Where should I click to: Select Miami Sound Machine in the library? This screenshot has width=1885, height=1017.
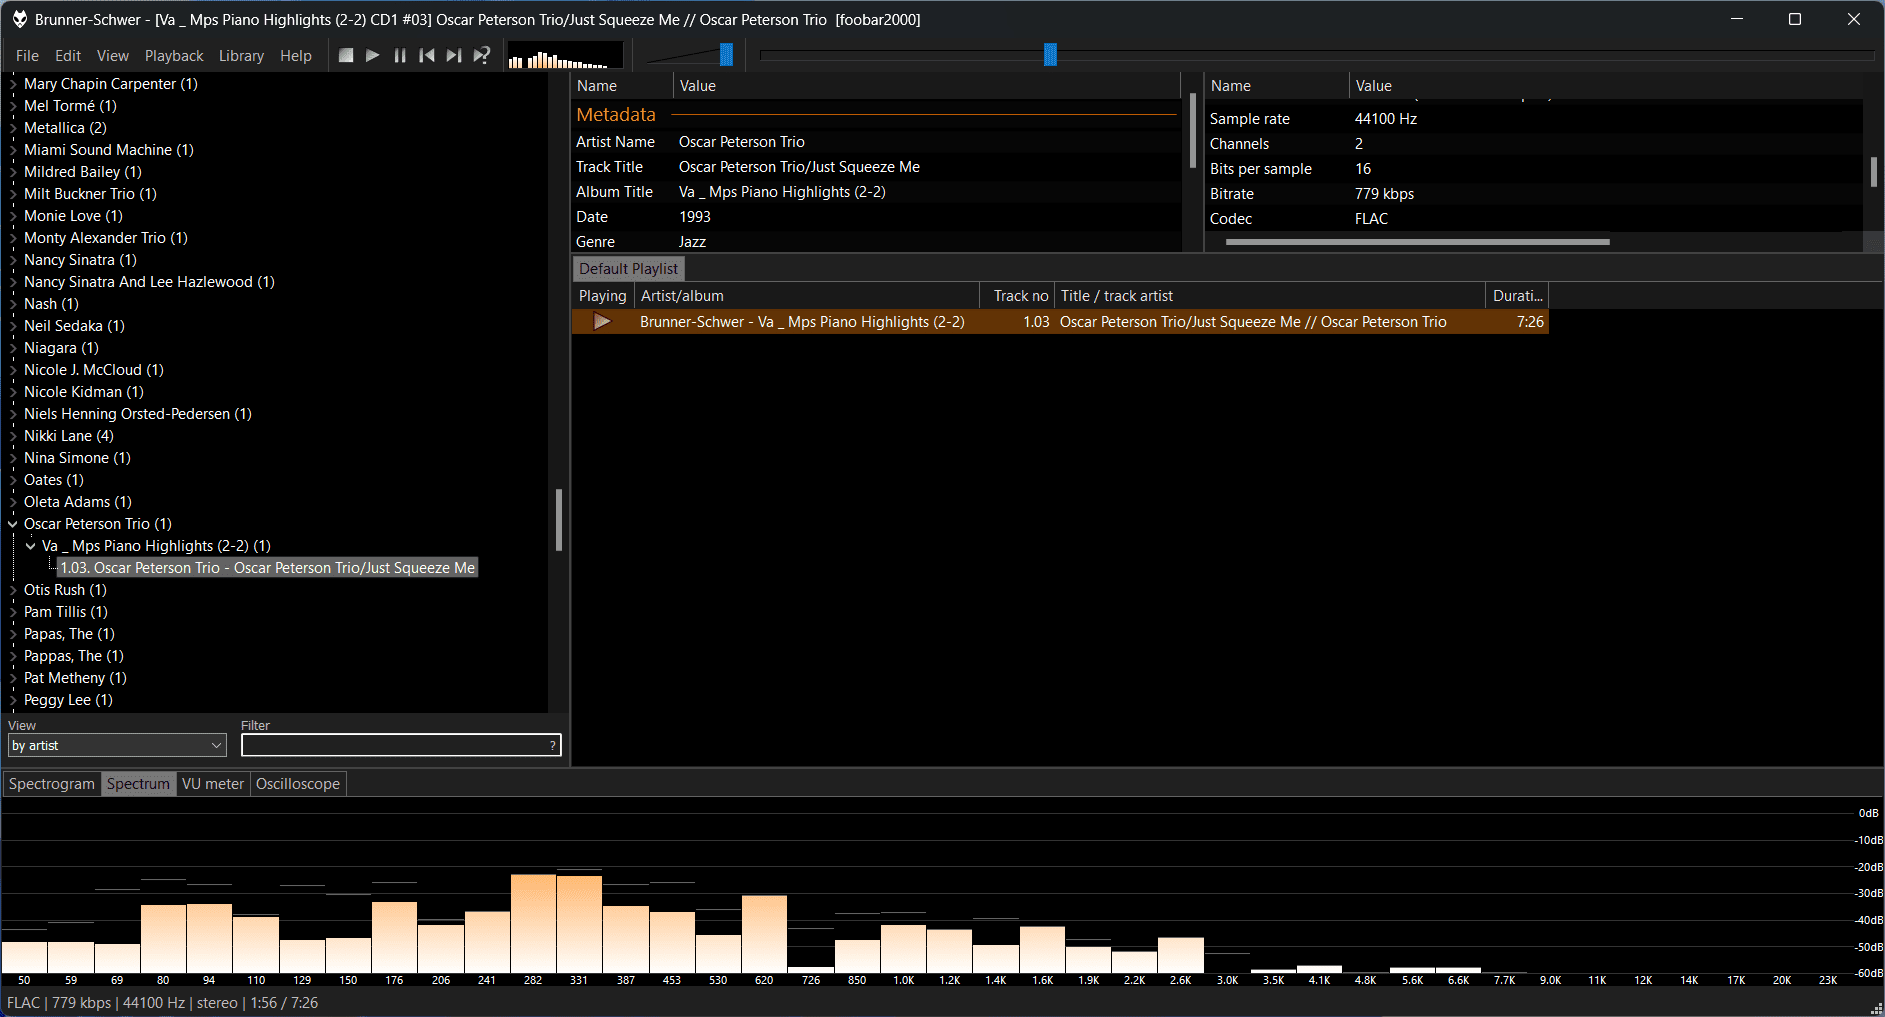109,150
